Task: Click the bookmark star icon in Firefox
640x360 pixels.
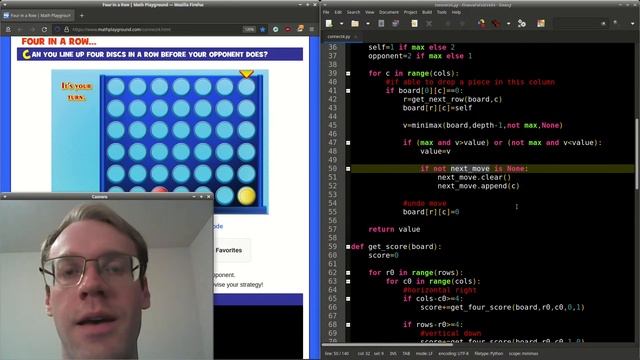Action: (262, 29)
